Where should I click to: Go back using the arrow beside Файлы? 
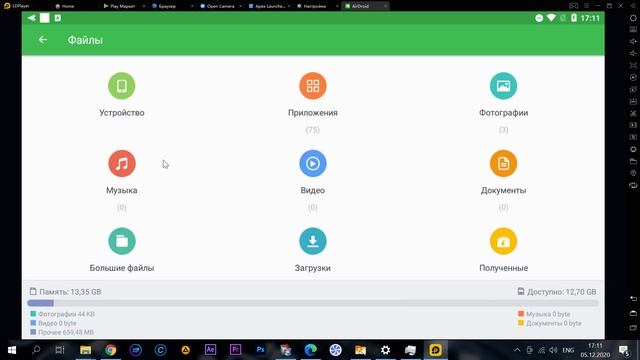(x=42, y=40)
